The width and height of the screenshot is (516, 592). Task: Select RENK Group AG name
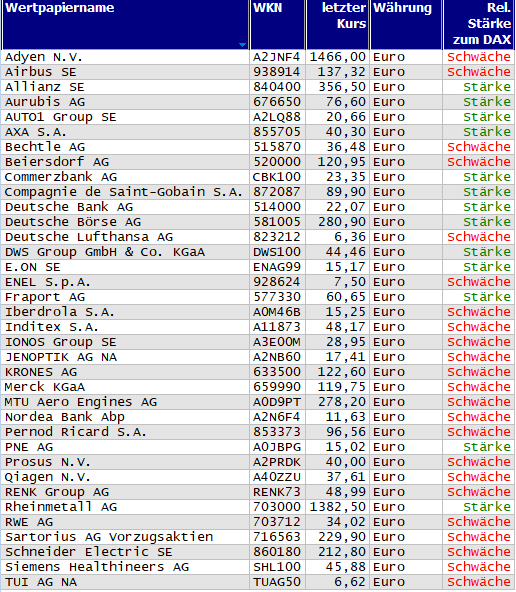[x=57, y=492]
